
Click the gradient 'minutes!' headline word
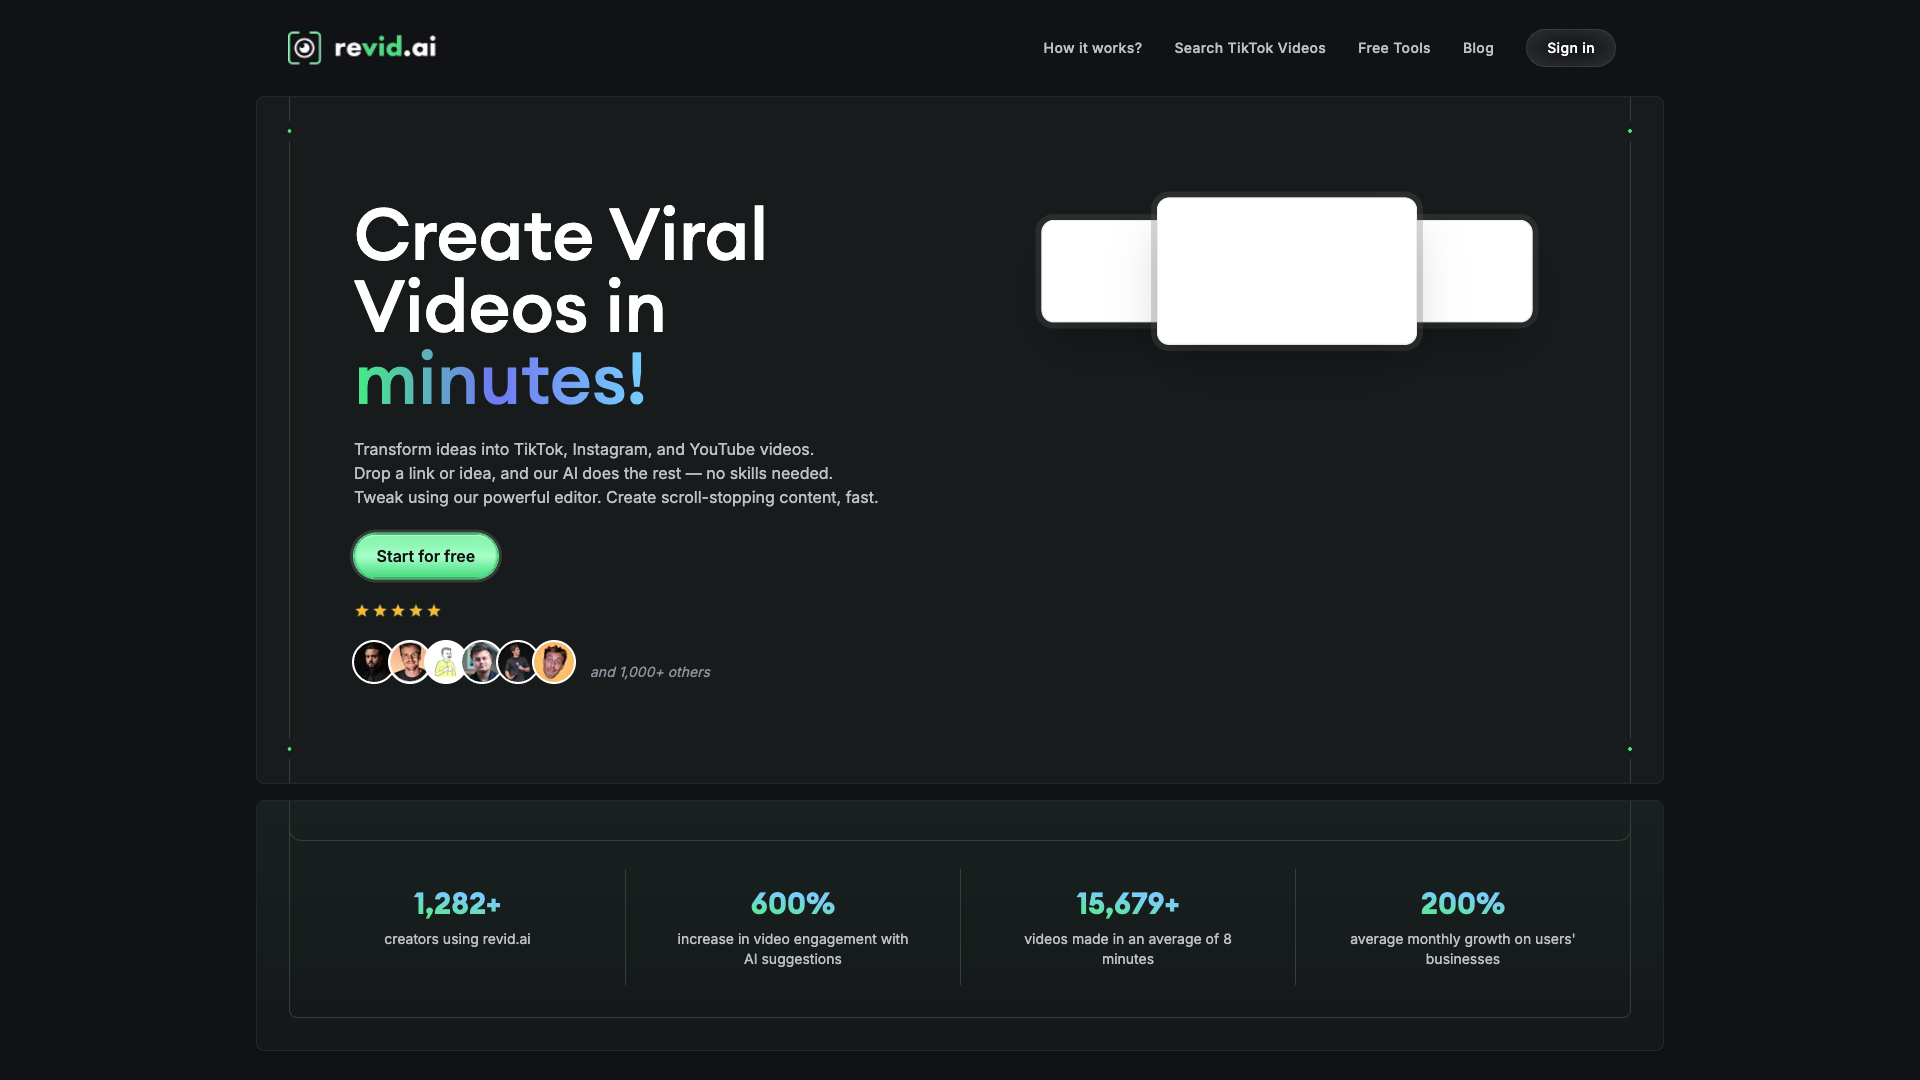click(500, 380)
